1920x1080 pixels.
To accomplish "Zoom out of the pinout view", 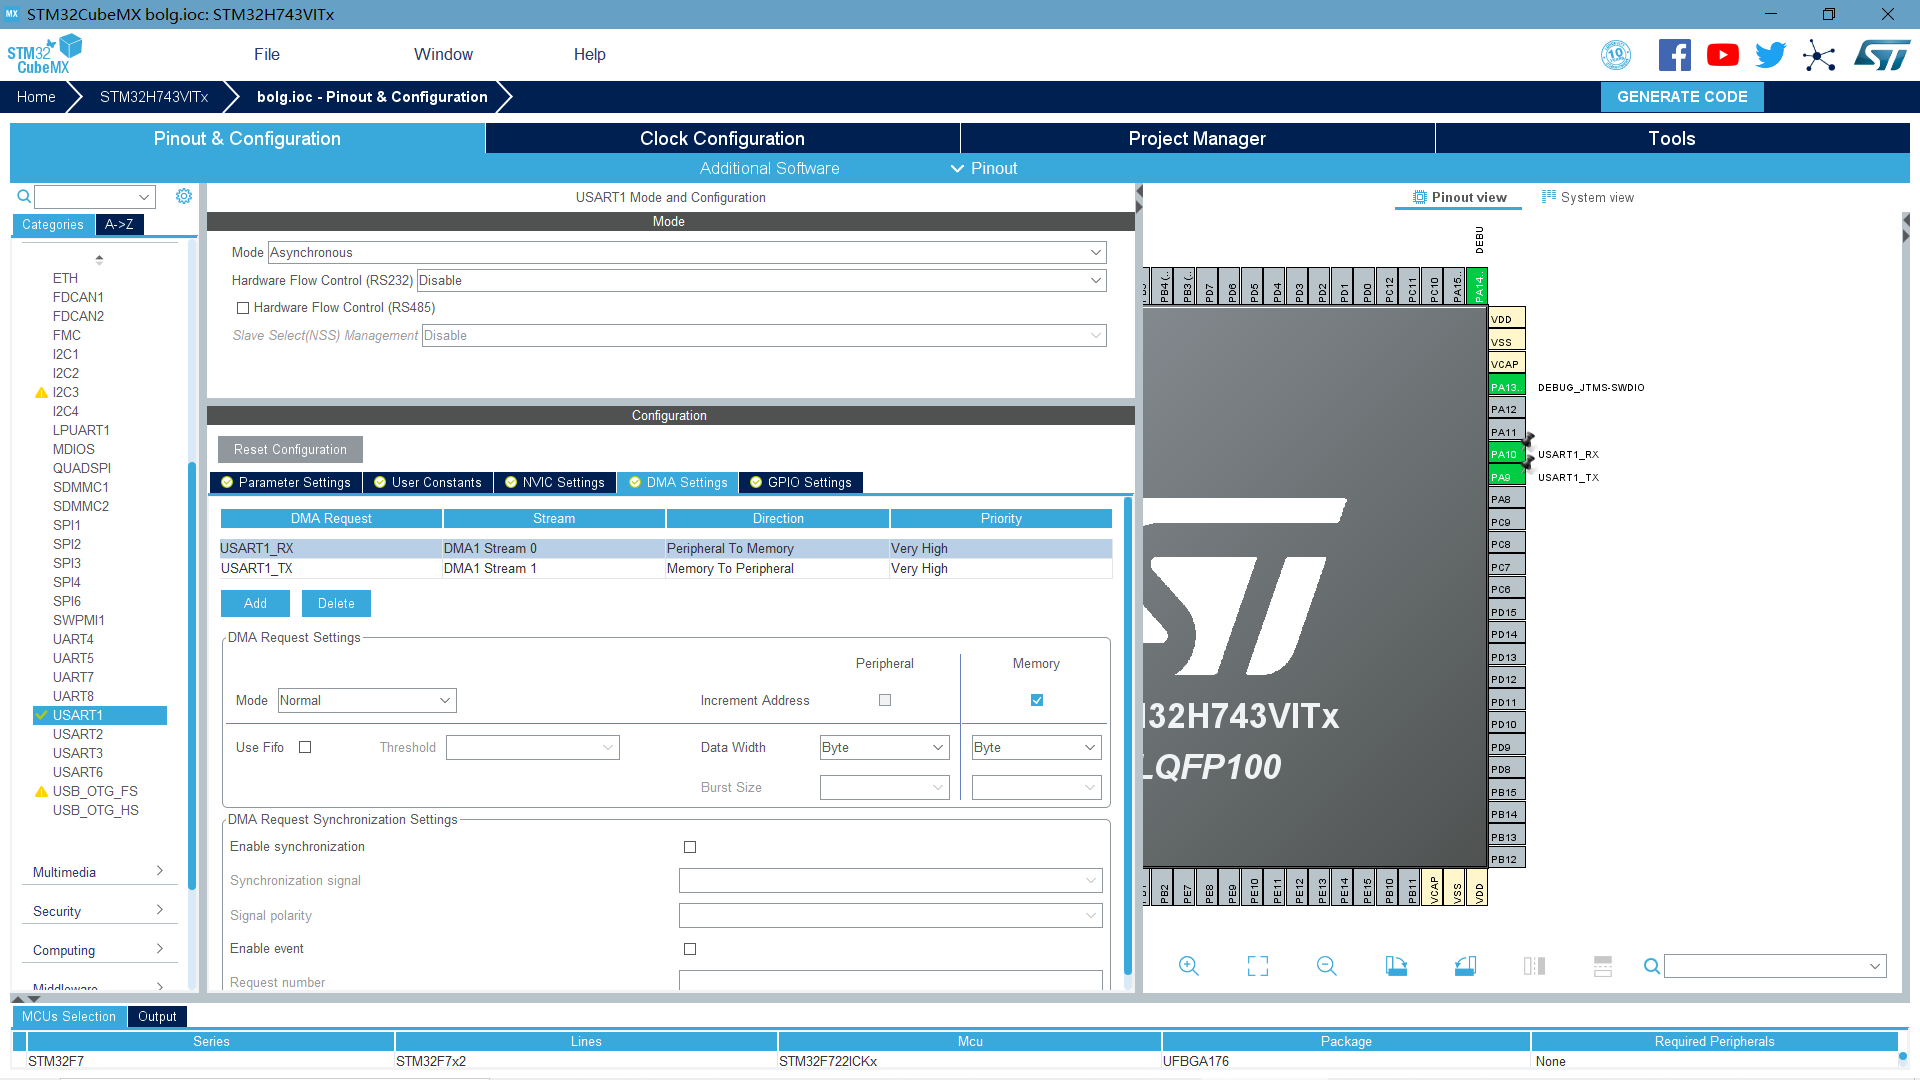I will 1327,966.
